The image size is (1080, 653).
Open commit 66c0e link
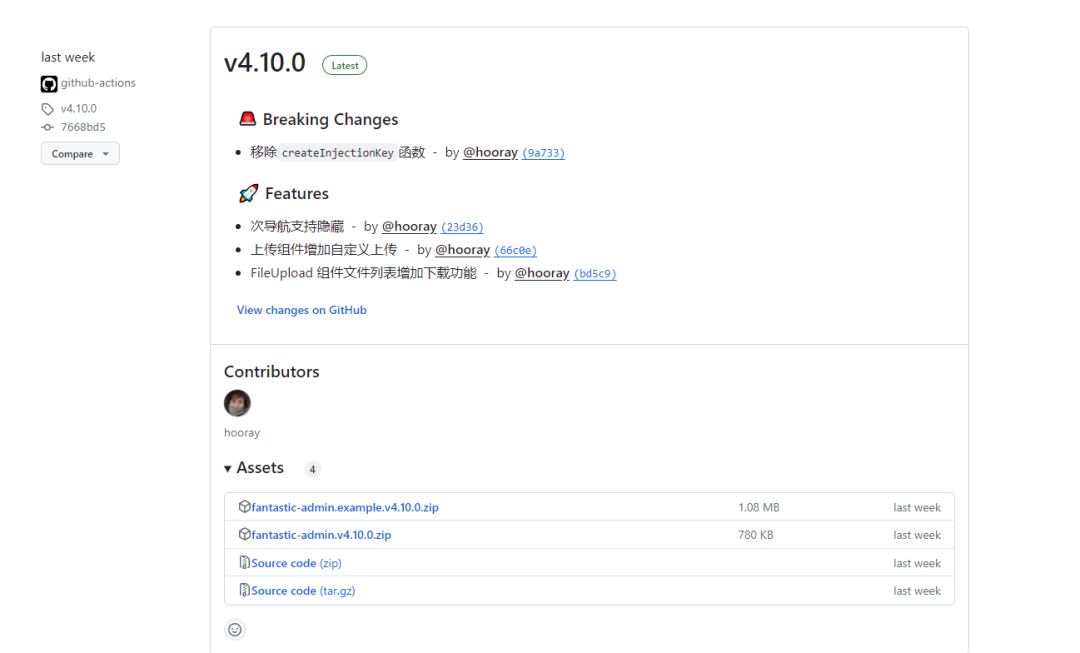point(515,251)
